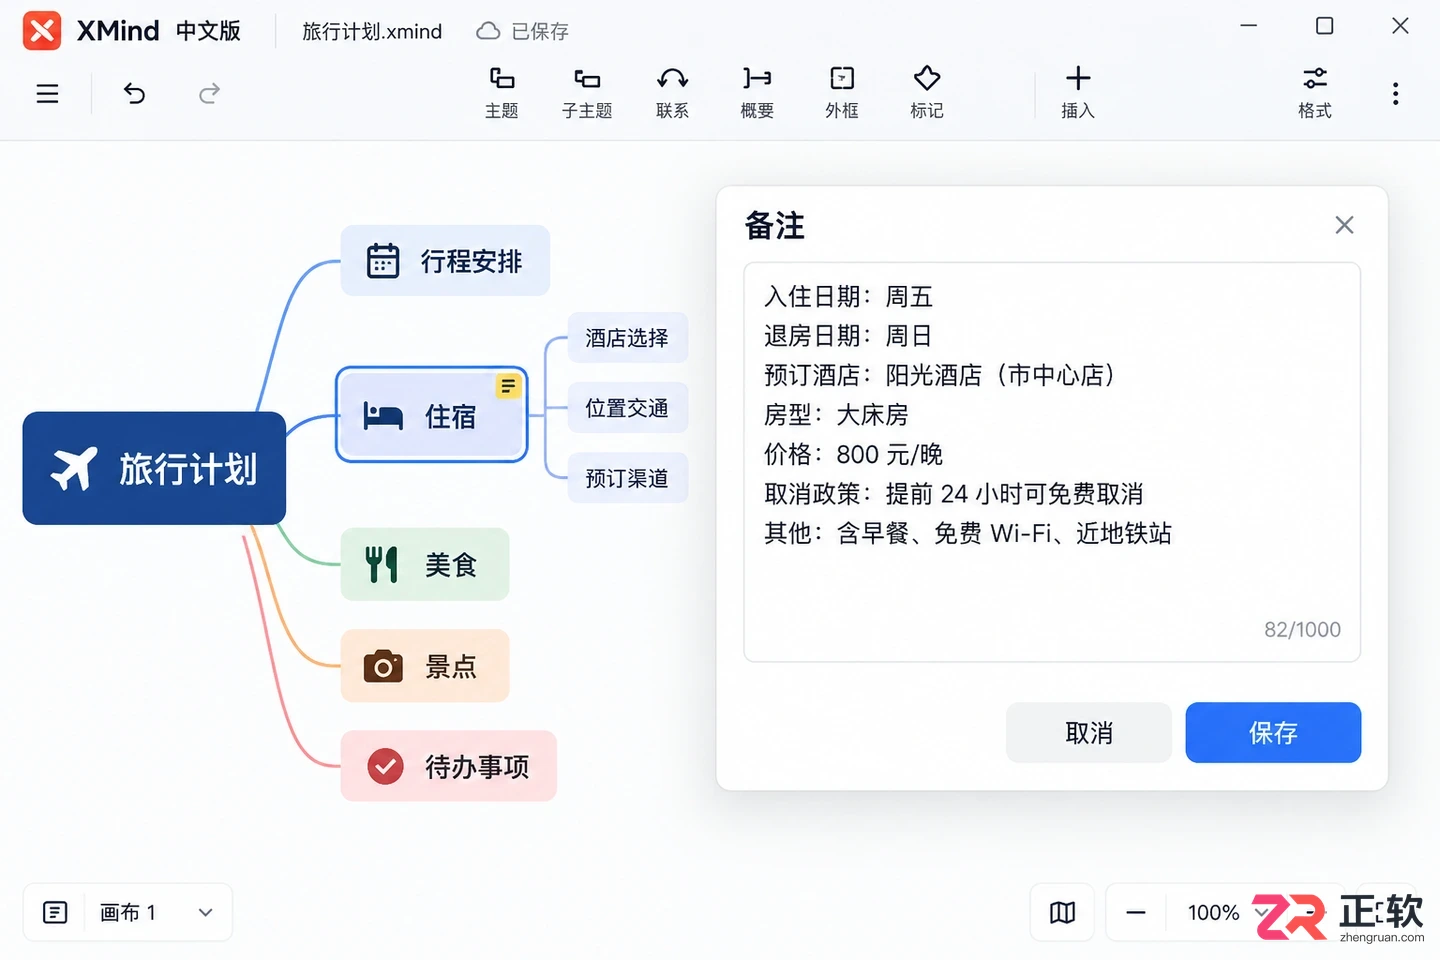Click the 100% zoom level
This screenshot has width=1440, height=960.
click(1213, 912)
